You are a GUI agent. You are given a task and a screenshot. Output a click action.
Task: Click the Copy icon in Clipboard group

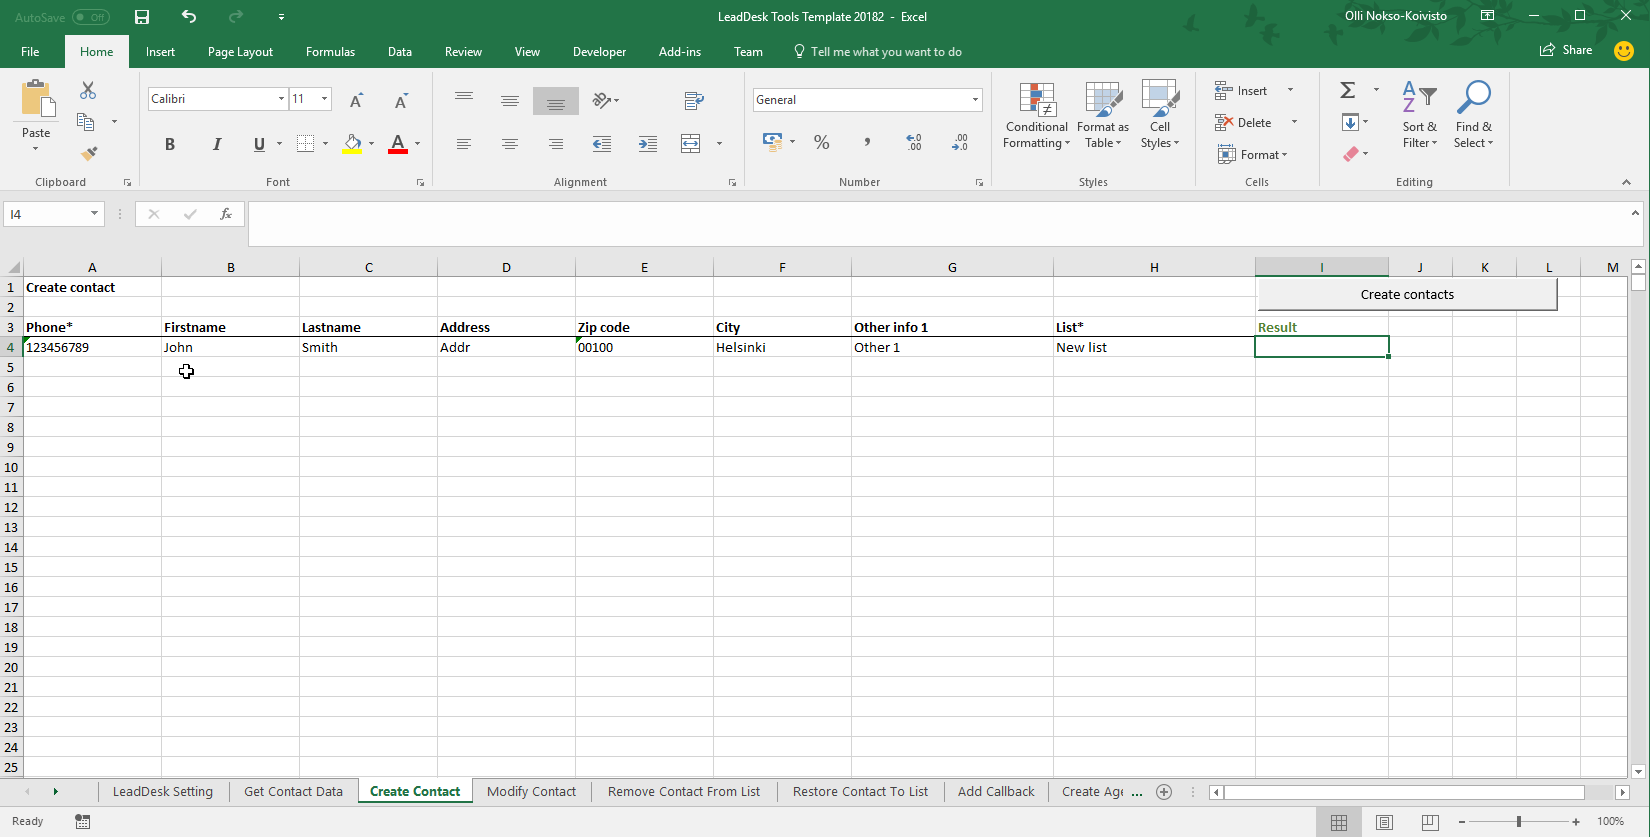pyautogui.click(x=86, y=122)
